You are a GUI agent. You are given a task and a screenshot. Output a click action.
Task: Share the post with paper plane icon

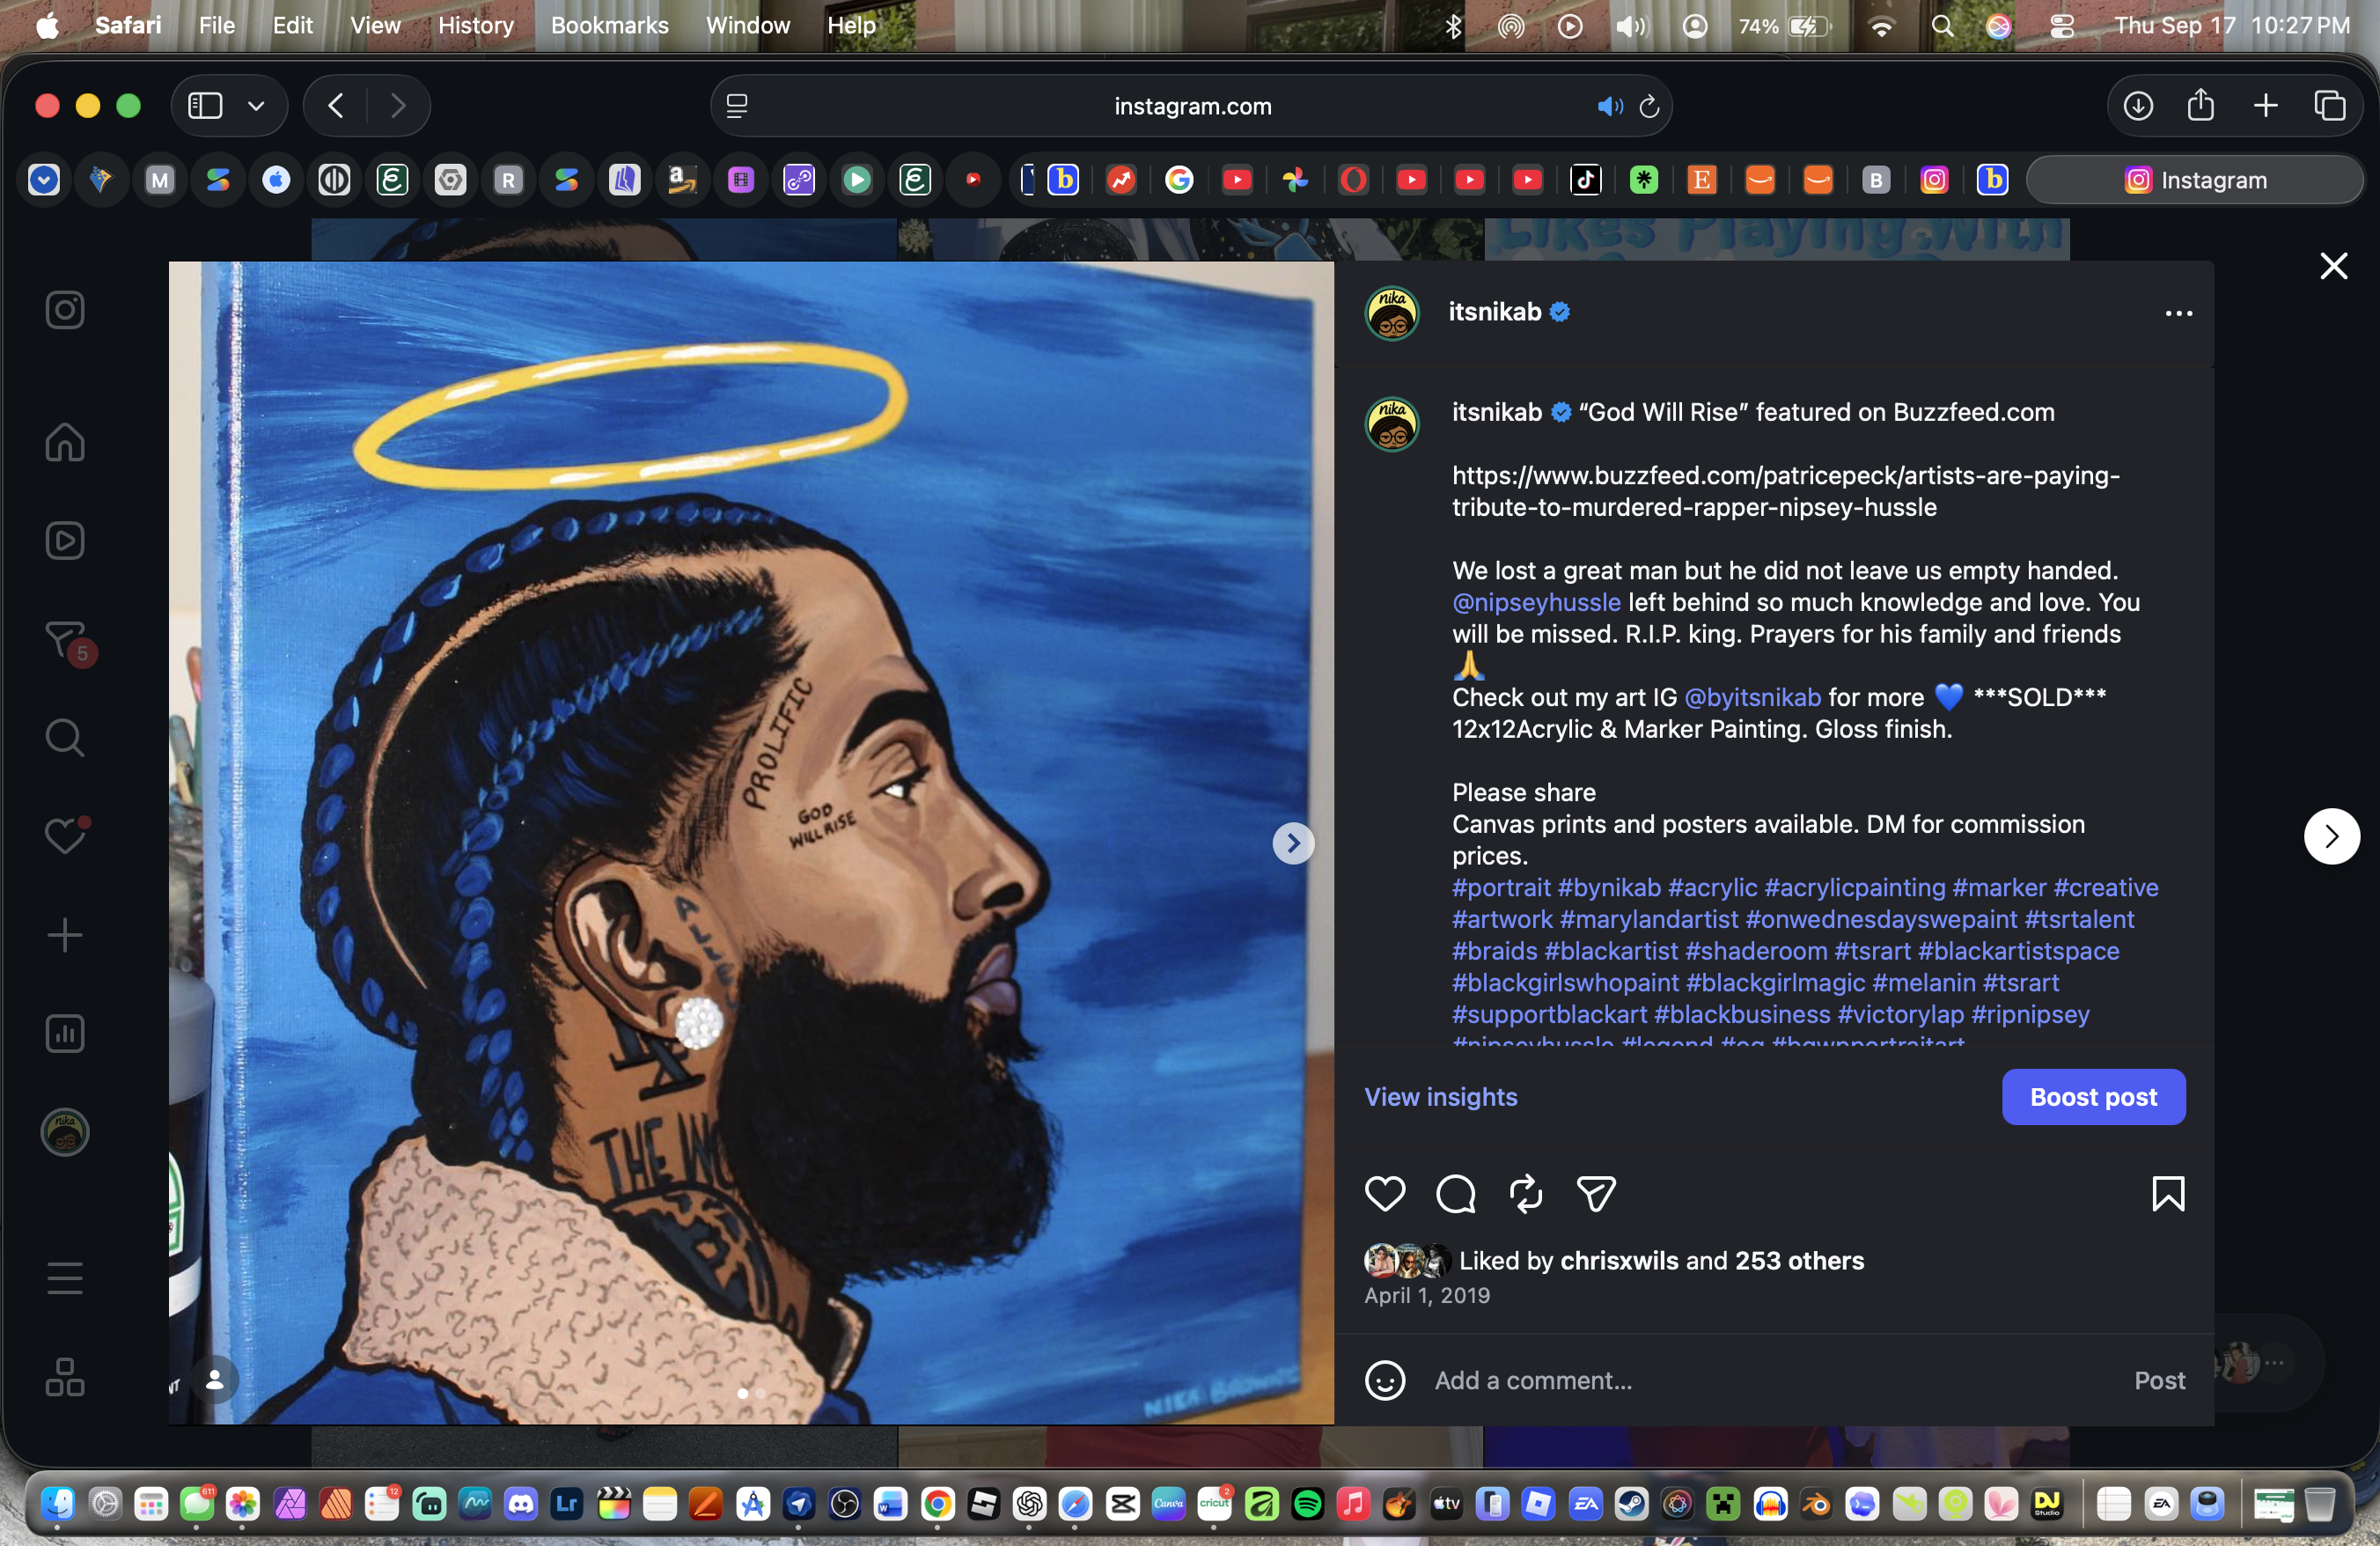(x=1596, y=1193)
